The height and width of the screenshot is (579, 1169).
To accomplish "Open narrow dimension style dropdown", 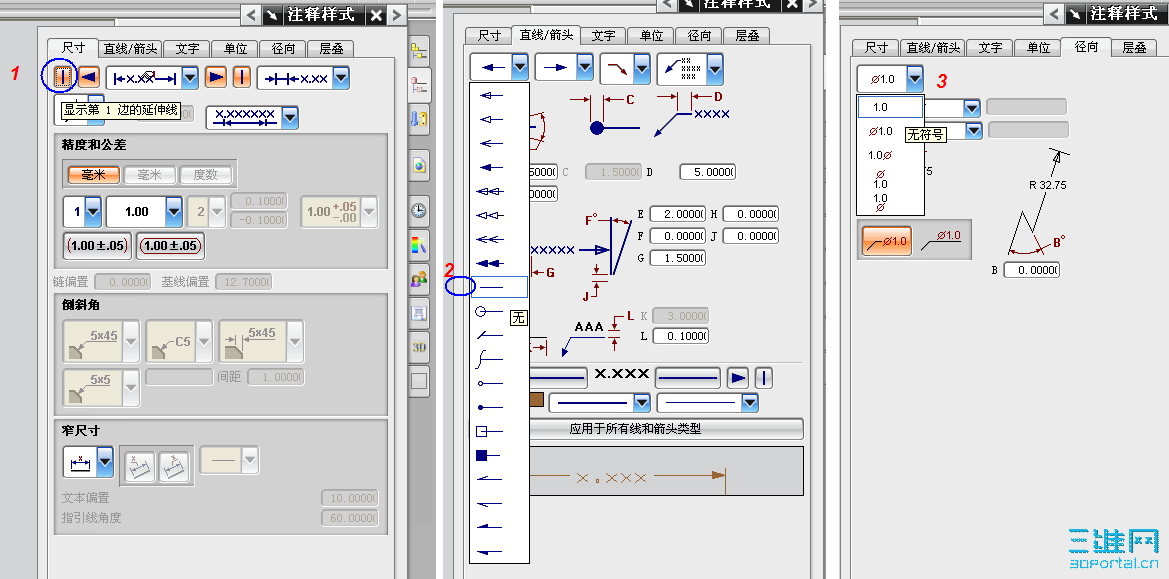I will pos(105,463).
